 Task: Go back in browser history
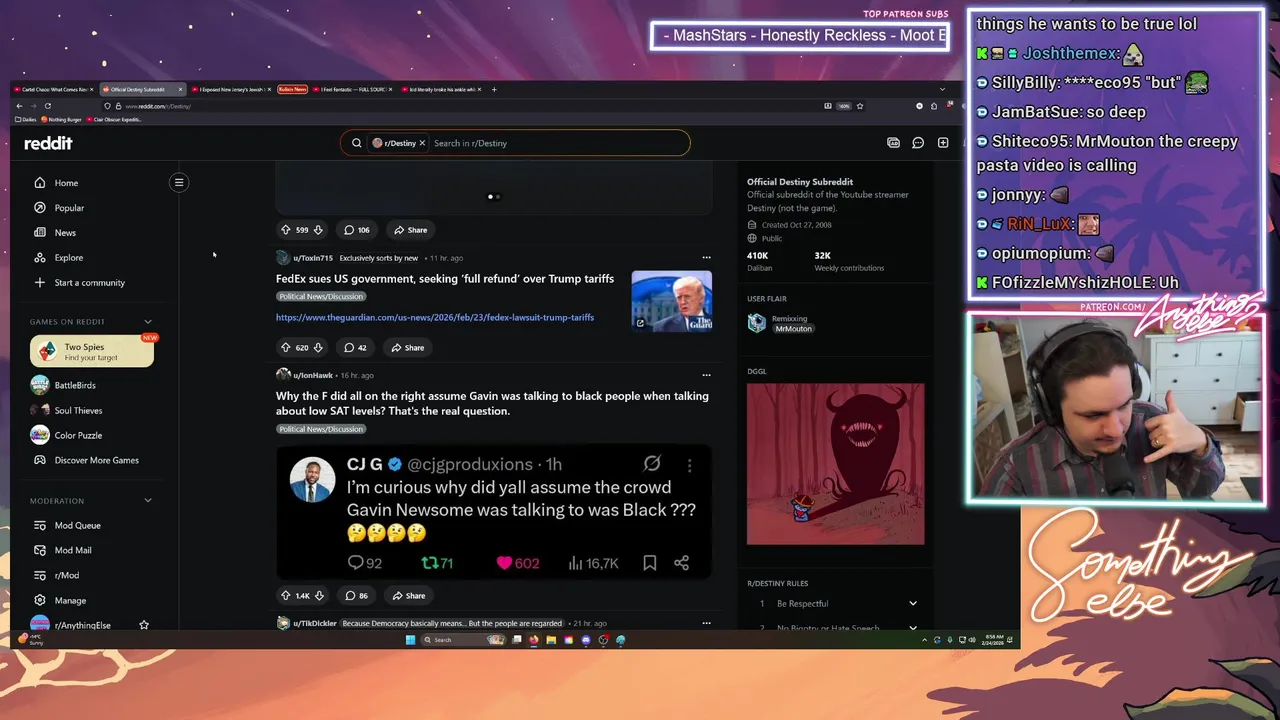[x=19, y=106]
